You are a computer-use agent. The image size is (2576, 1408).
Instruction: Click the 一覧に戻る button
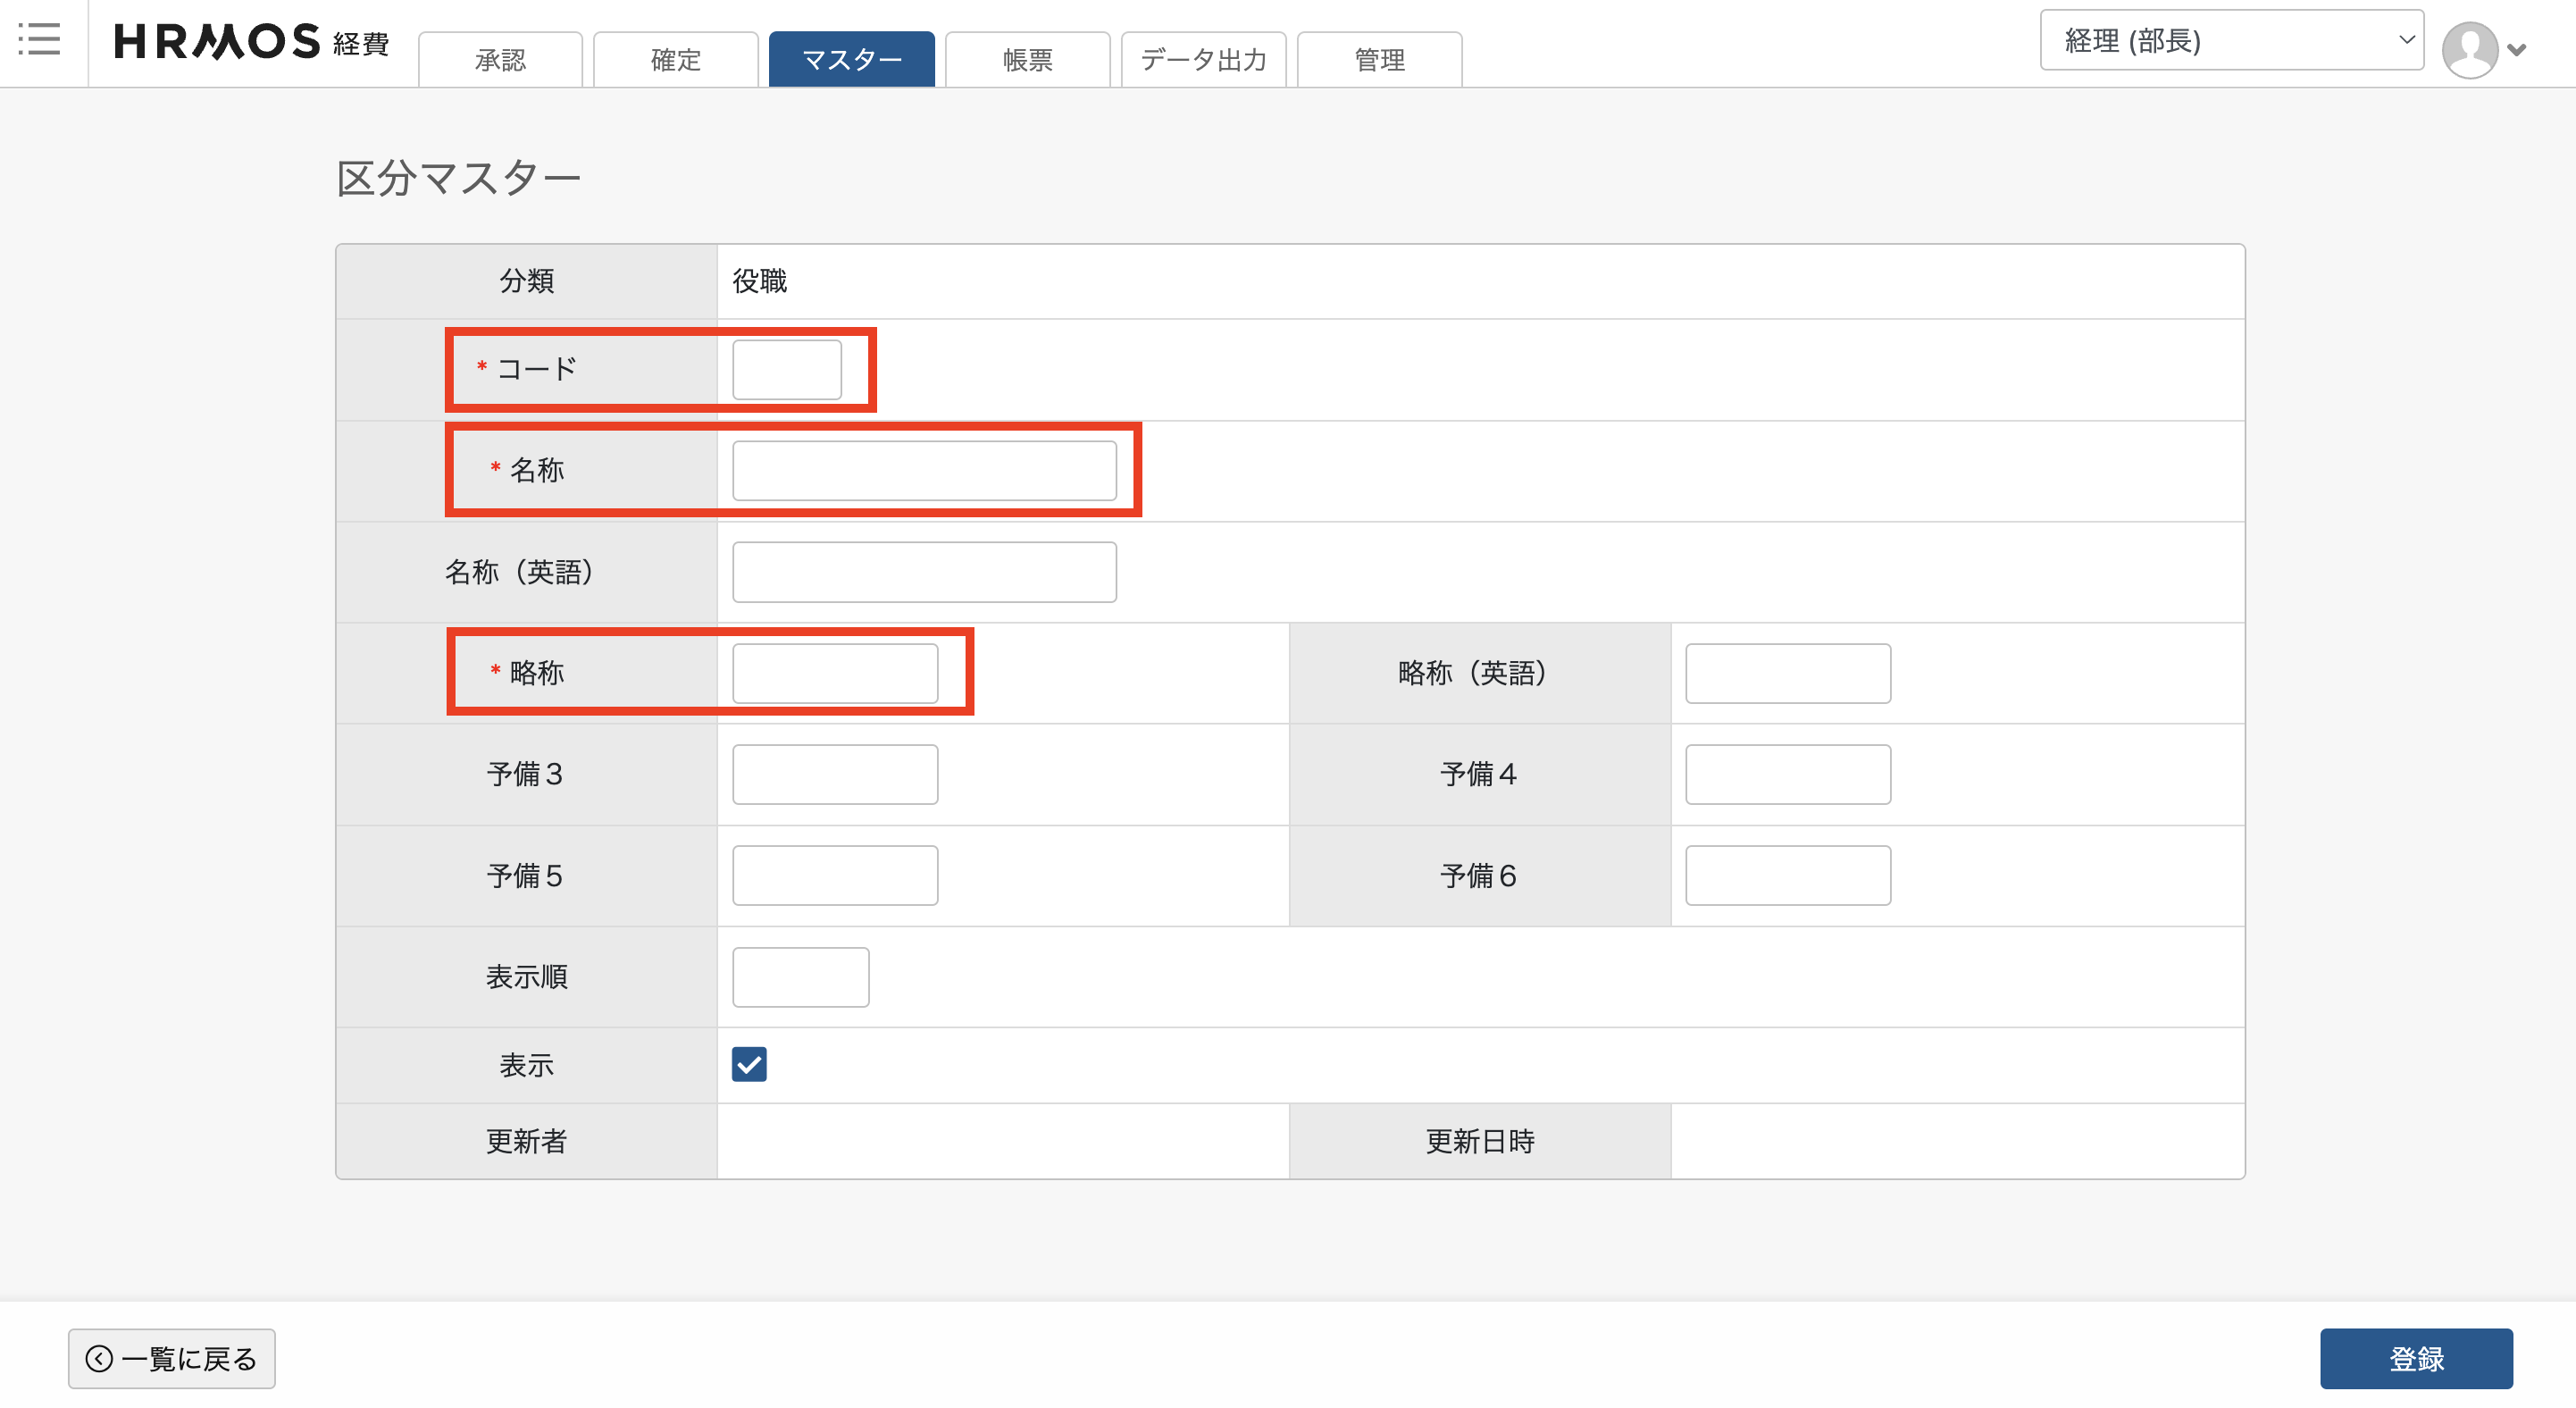(172, 1358)
